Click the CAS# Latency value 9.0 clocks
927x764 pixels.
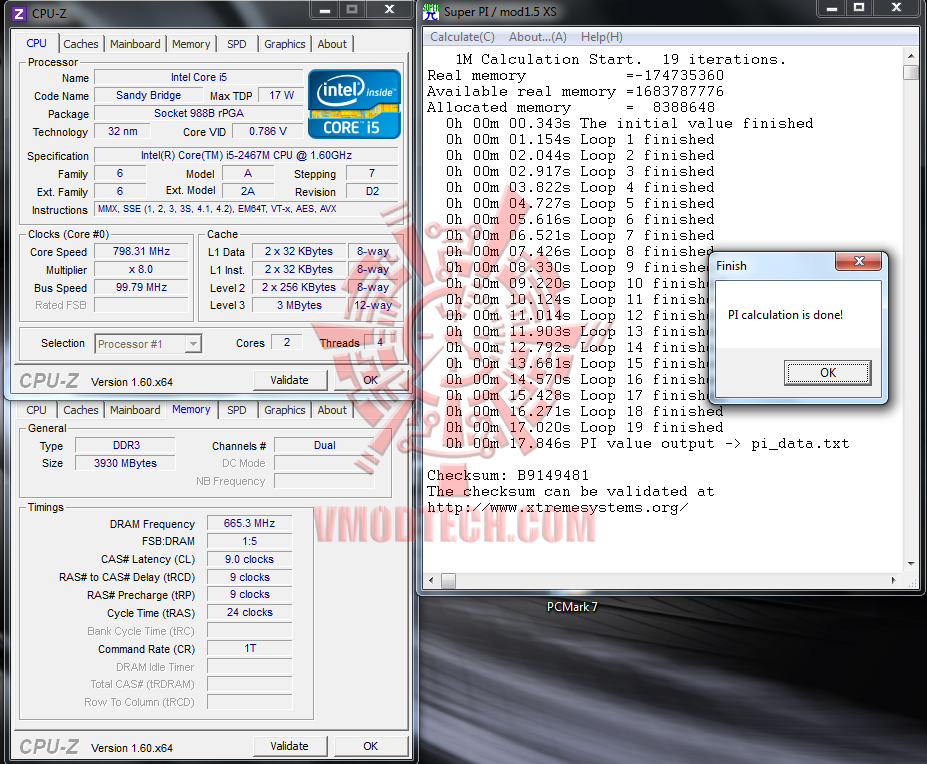click(x=249, y=559)
